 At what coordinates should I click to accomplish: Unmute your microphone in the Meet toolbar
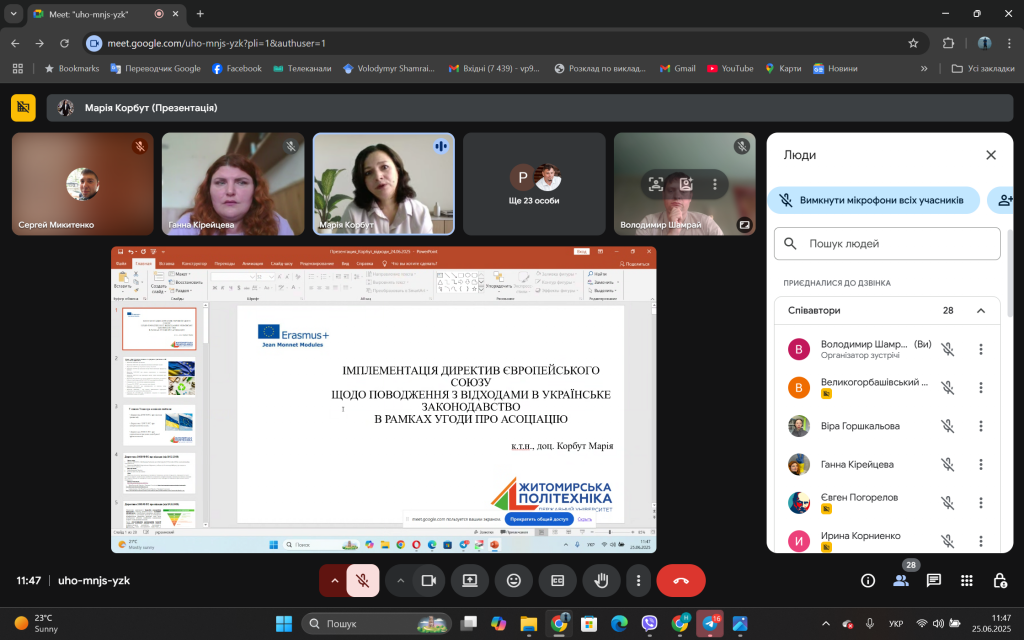click(362, 581)
